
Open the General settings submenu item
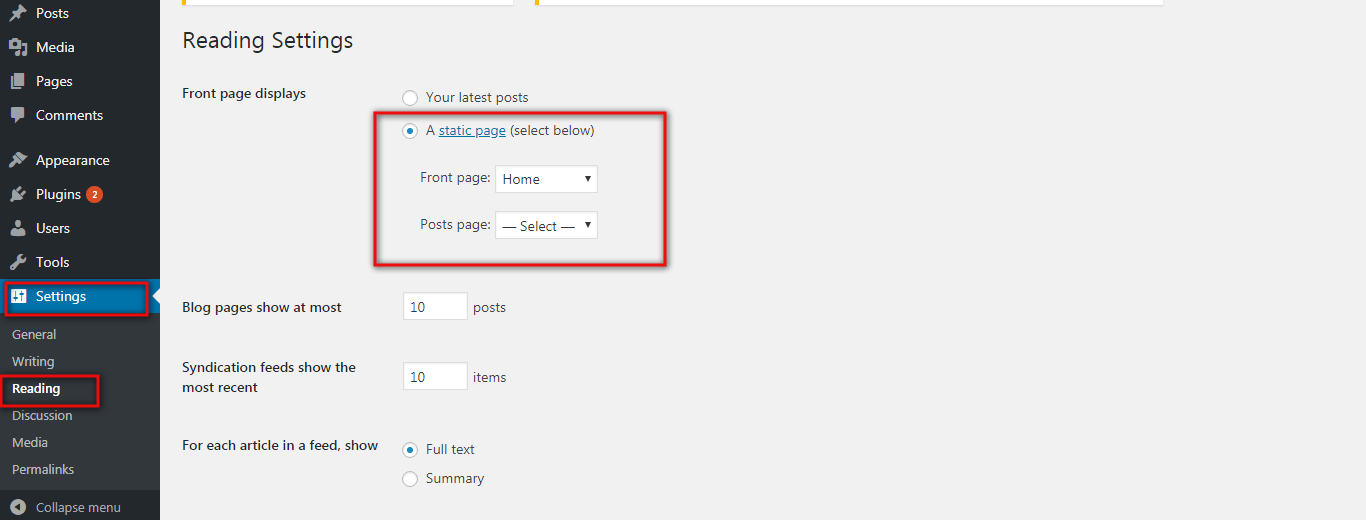point(34,334)
